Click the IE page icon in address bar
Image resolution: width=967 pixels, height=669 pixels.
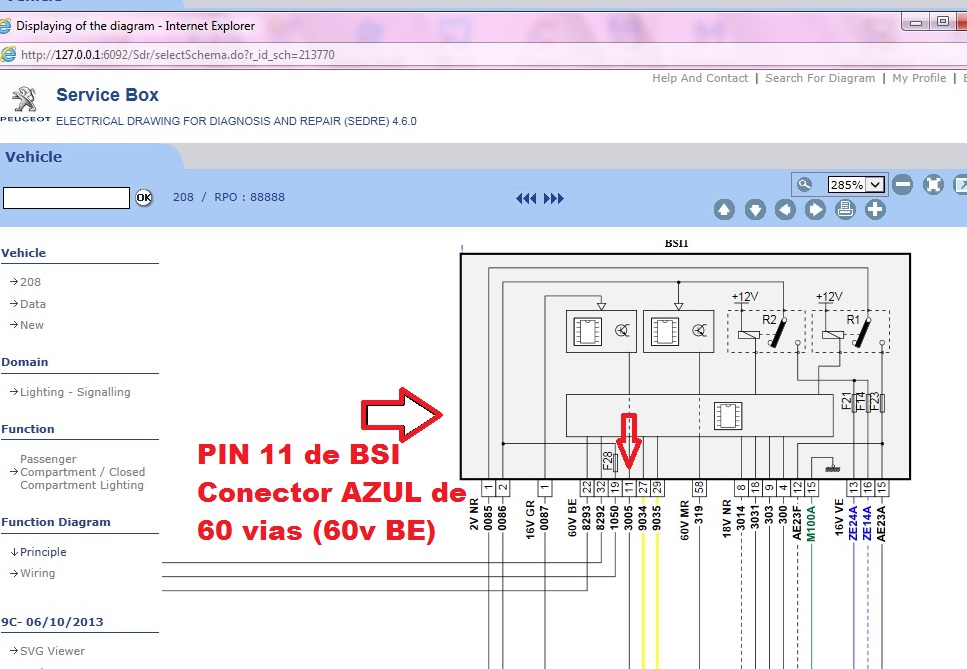[x=7, y=54]
